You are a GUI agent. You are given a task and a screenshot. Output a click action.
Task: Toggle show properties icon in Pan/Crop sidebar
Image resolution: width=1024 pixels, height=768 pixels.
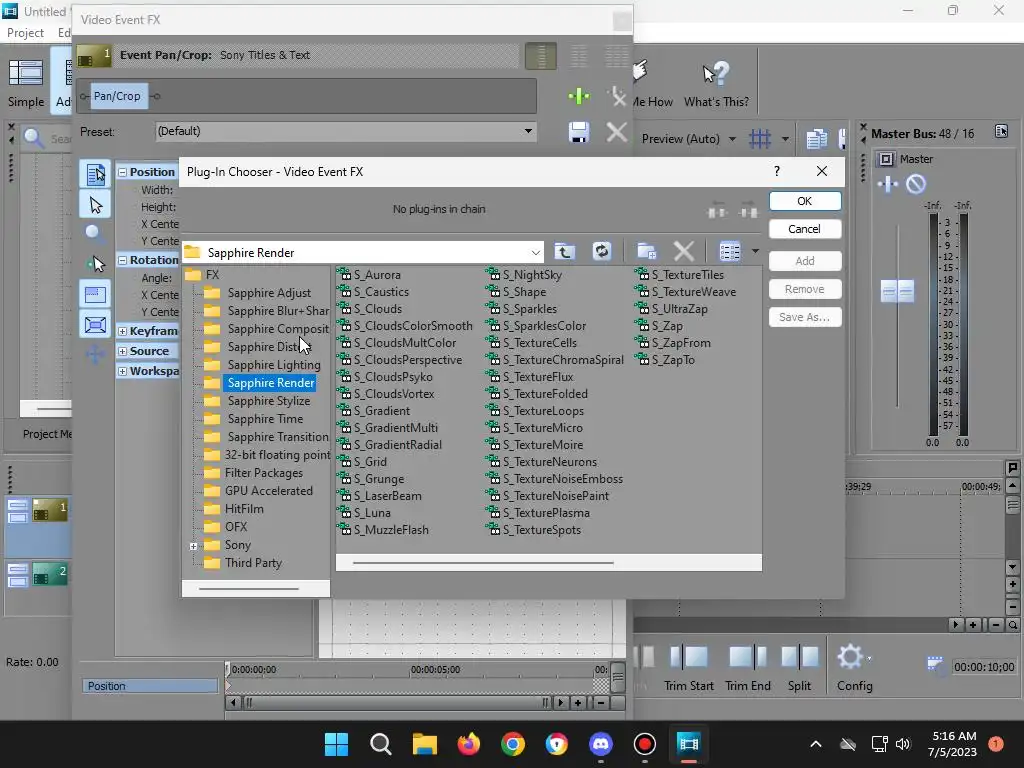[95, 174]
